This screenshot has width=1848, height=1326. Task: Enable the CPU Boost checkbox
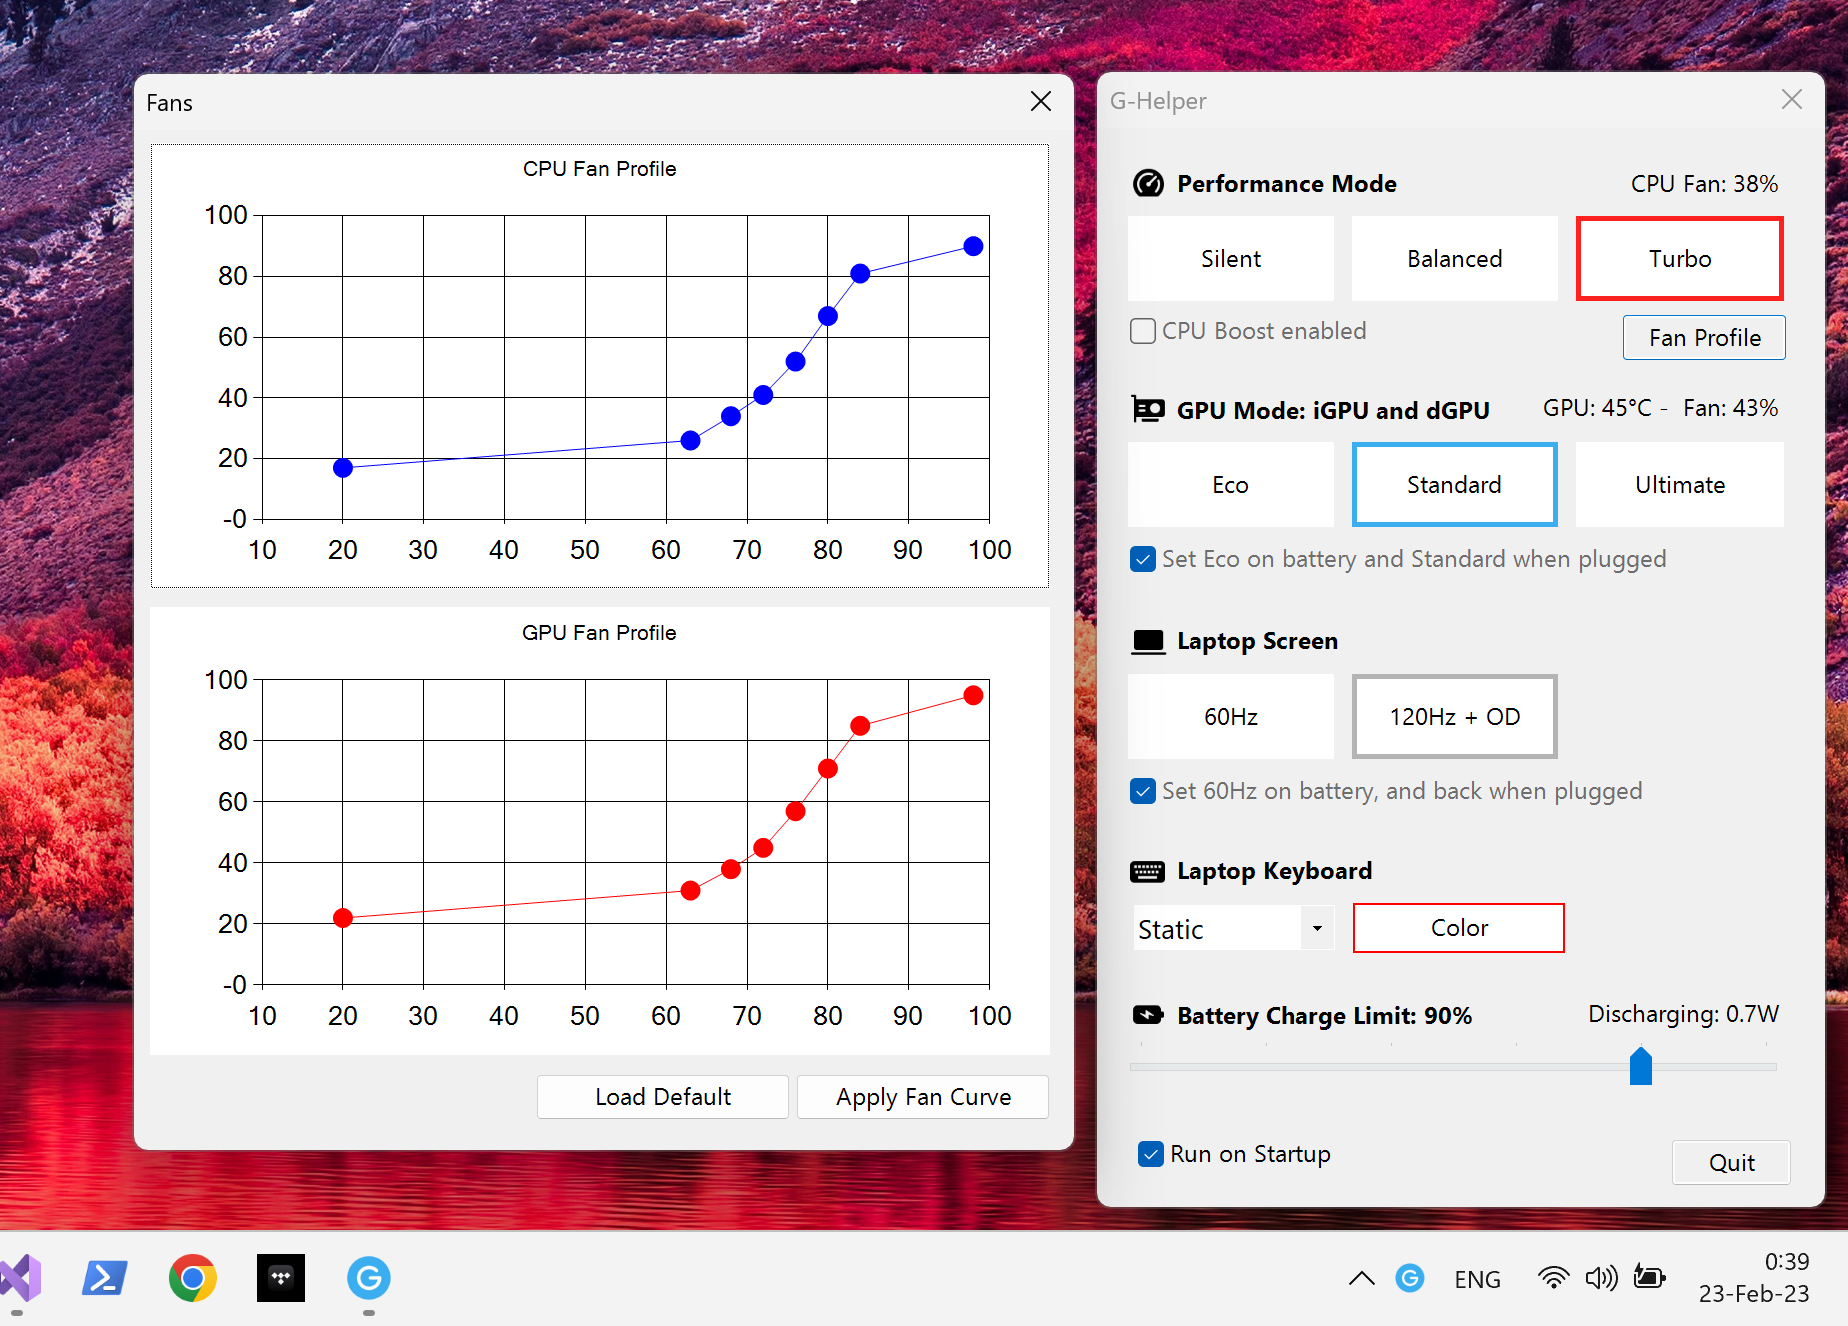1143,331
